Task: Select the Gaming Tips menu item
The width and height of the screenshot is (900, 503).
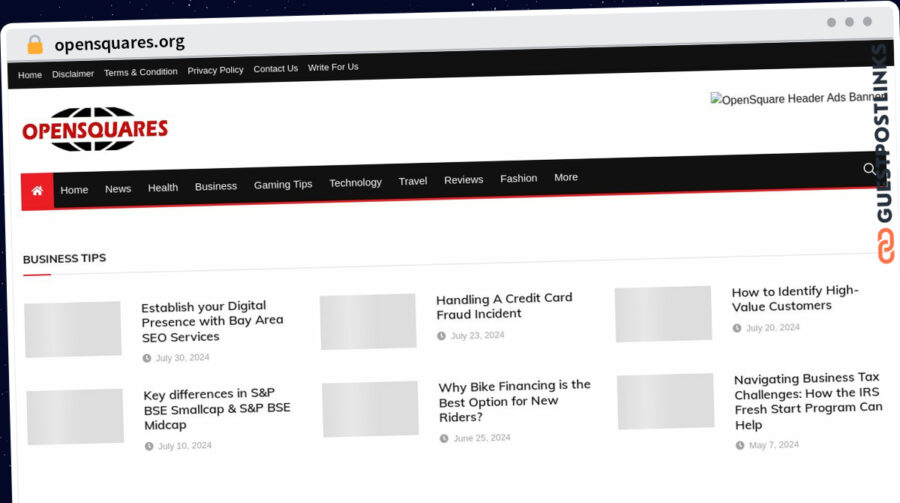Action: pos(283,184)
